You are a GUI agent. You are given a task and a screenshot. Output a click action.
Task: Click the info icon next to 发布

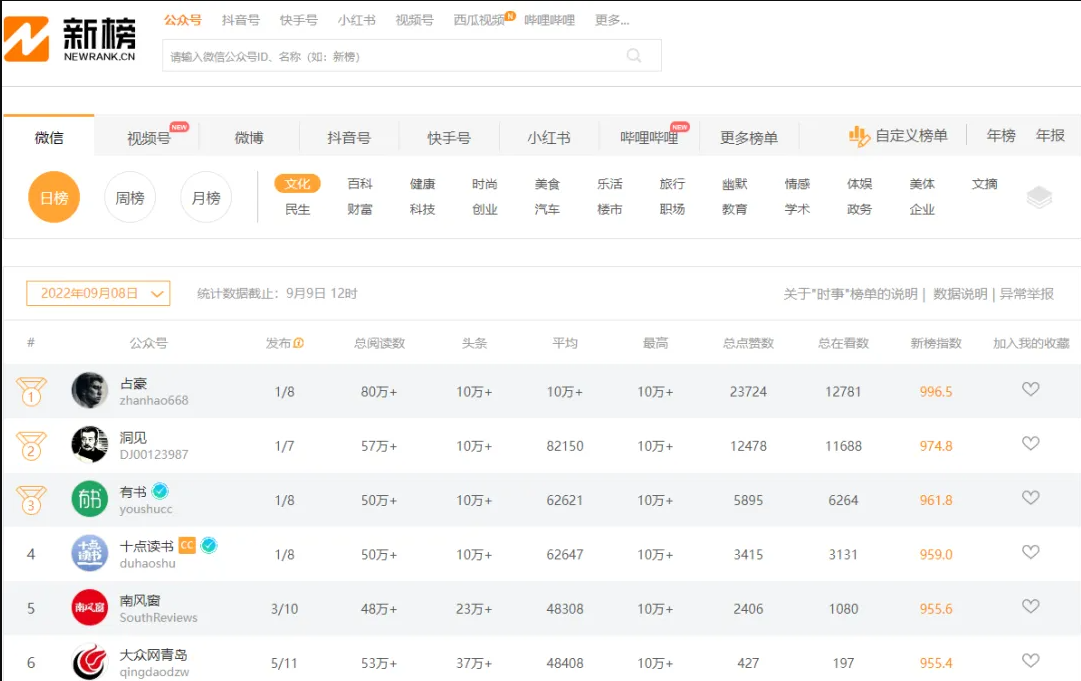[x=299, y=343]
